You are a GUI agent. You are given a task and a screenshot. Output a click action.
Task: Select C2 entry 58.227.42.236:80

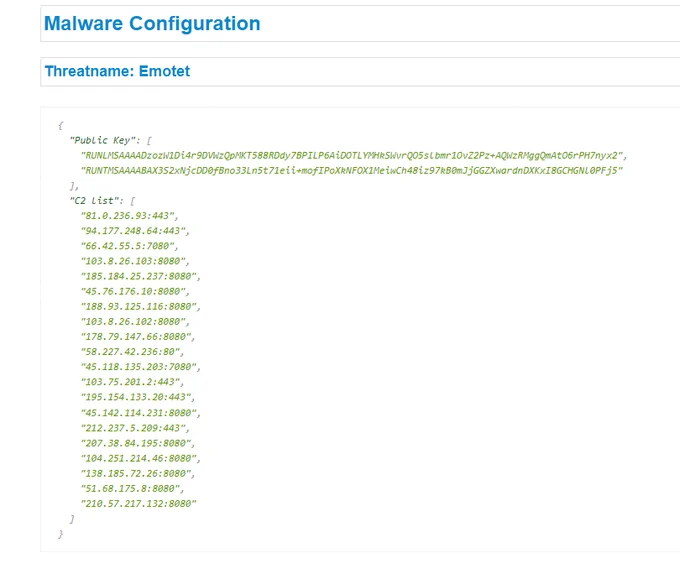(130, 352)
